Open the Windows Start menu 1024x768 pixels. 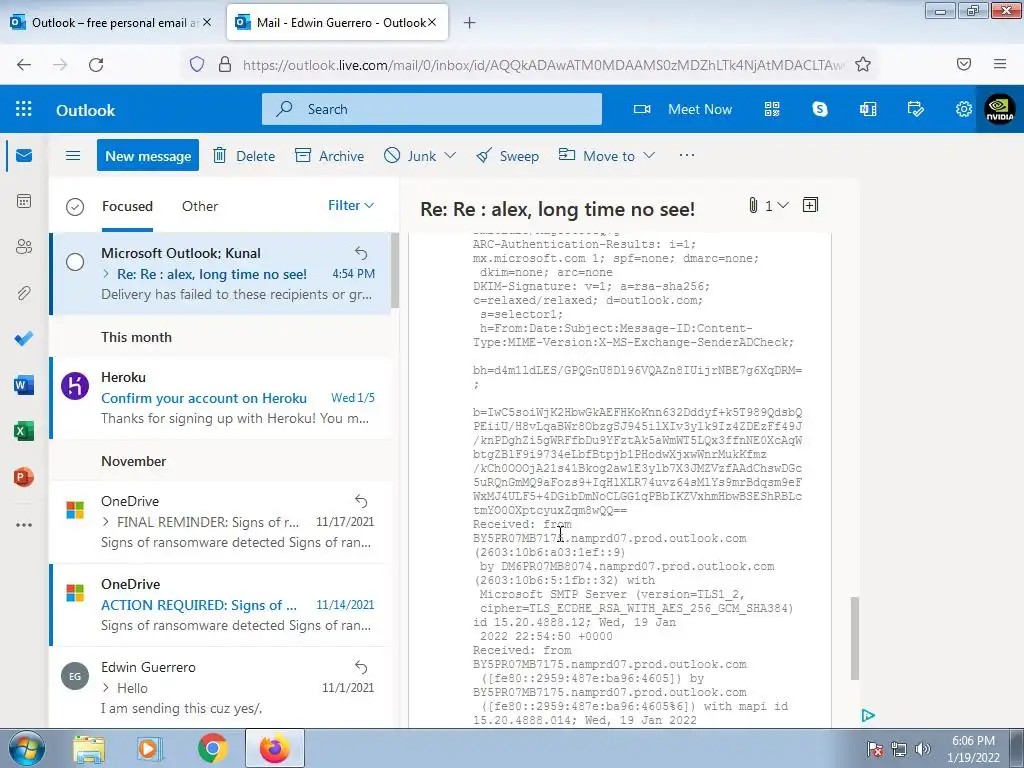pos(27,748)
